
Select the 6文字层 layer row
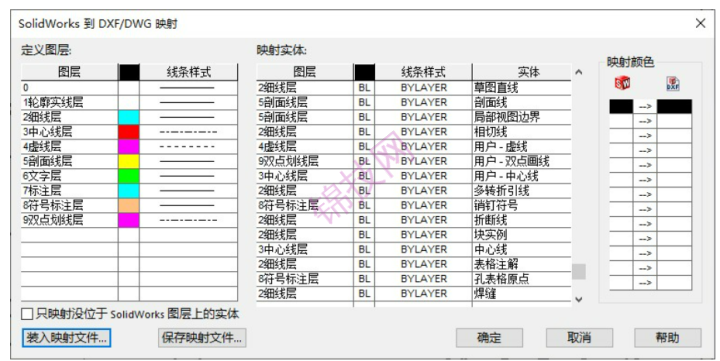[129, 176]
